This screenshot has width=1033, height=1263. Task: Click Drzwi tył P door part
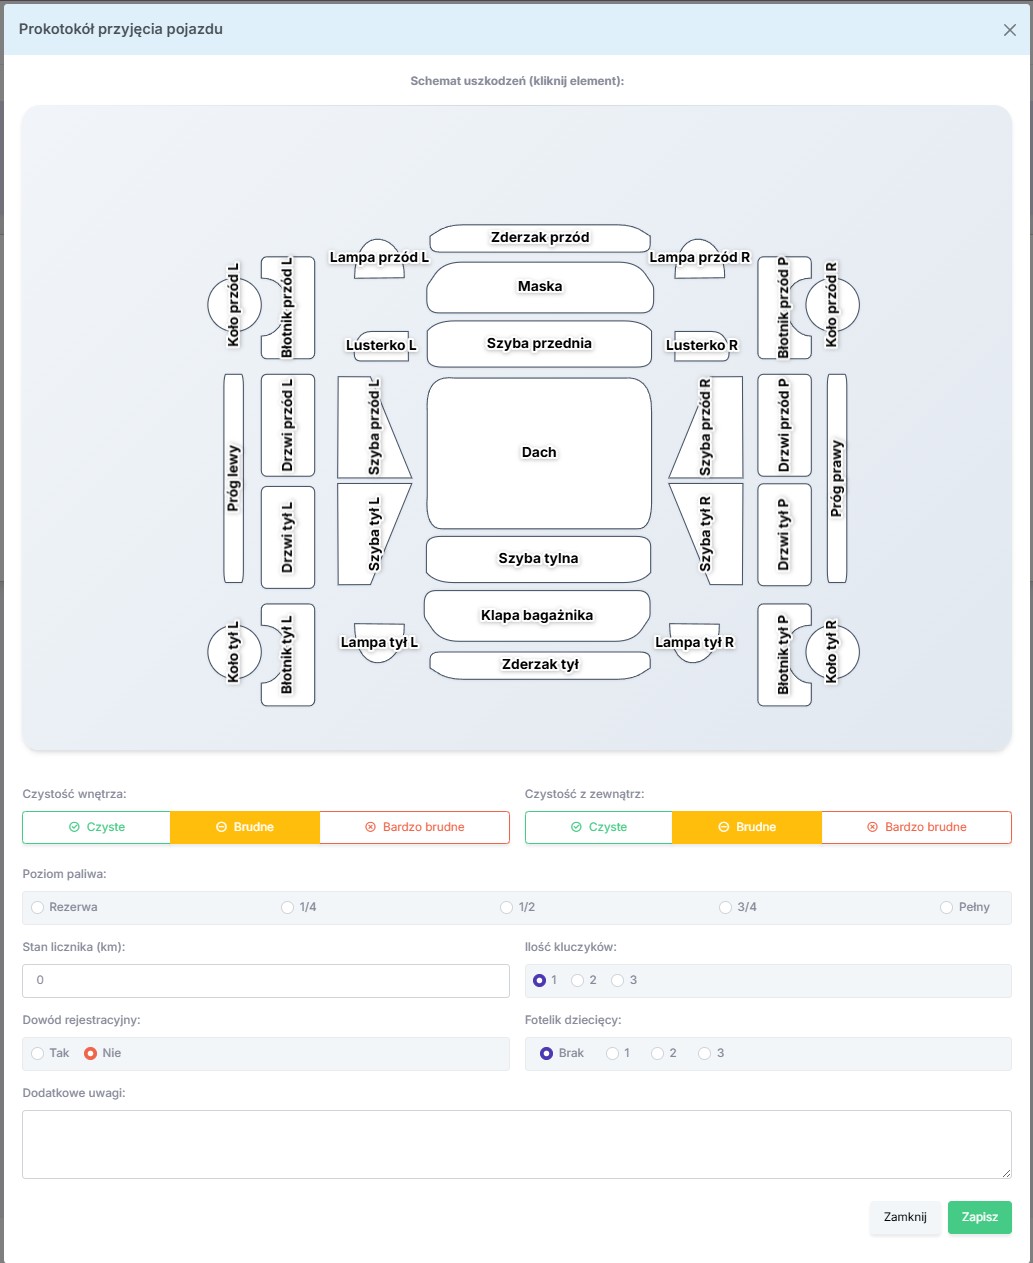click(x=784, y=536)
